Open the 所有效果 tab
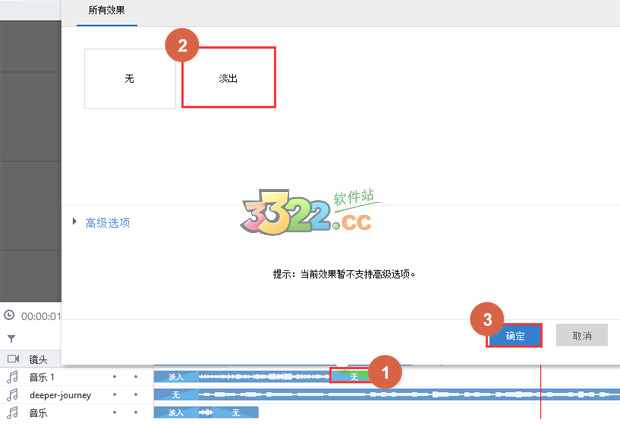The height and width of the screenshot is (424, 620). [x=107, y=10]
